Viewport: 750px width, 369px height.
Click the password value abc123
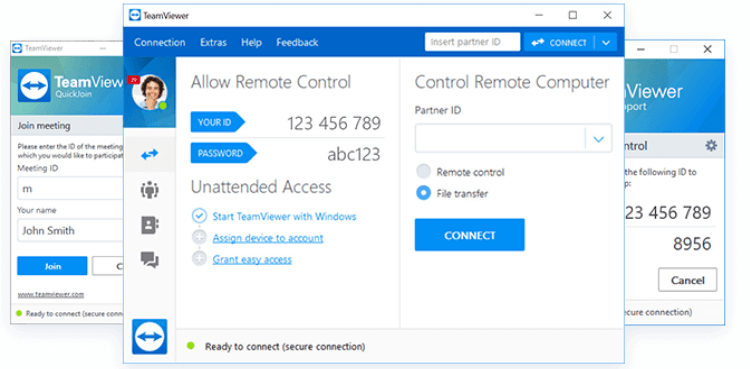pos(353,155)
